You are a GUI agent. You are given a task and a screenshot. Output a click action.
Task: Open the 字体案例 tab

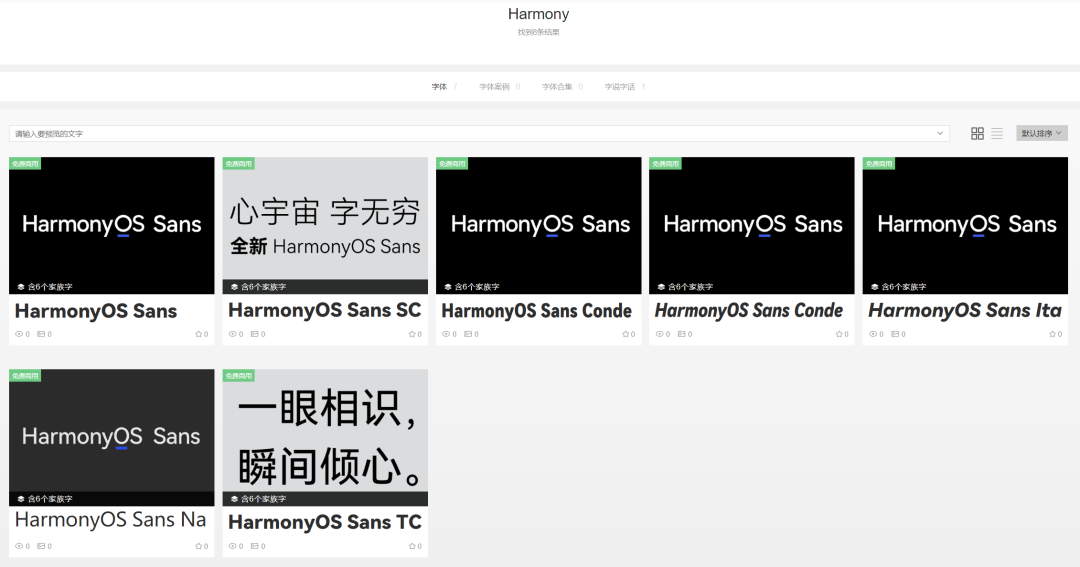click(494, 87)
